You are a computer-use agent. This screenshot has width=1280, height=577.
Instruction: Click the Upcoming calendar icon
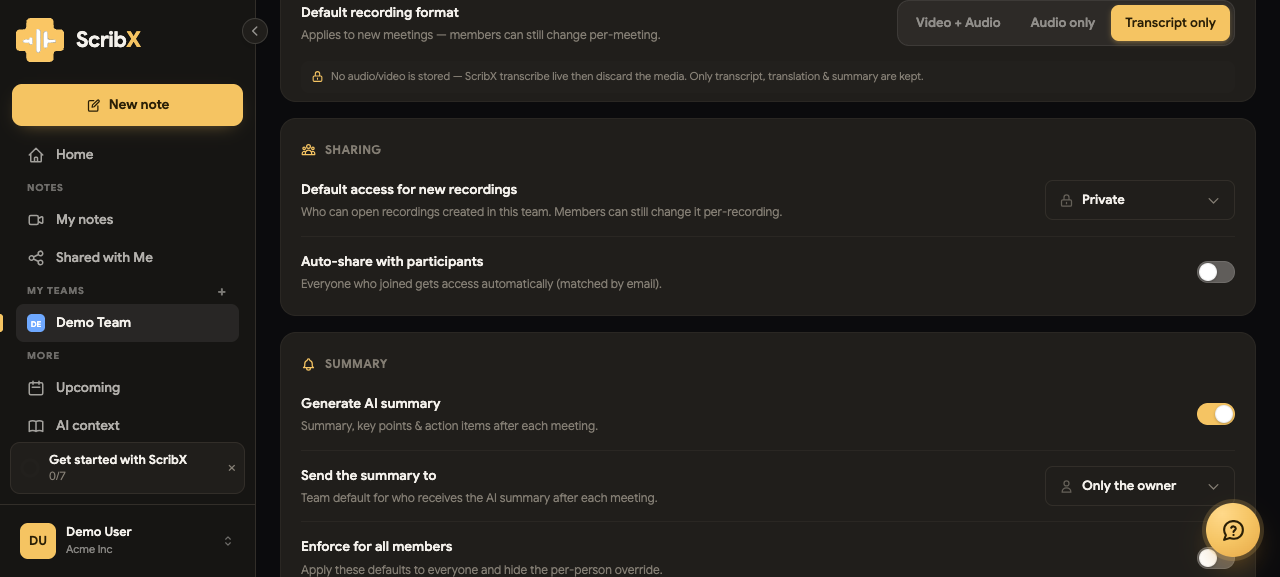point(36,388)
